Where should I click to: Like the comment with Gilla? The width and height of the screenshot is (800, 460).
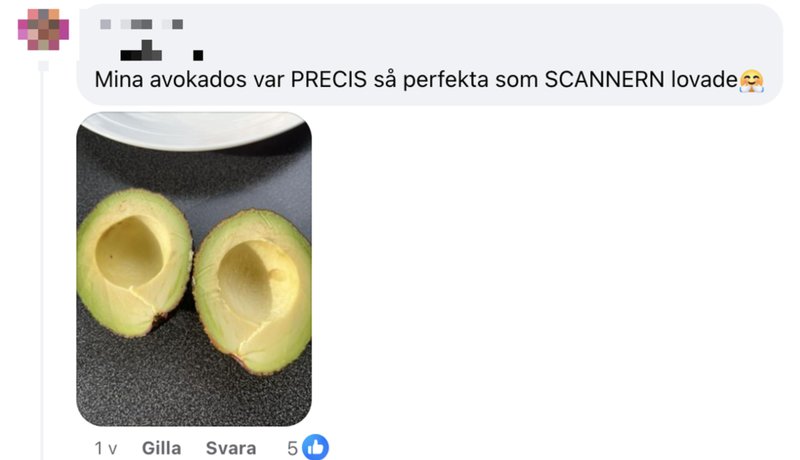tap(161, 448)
